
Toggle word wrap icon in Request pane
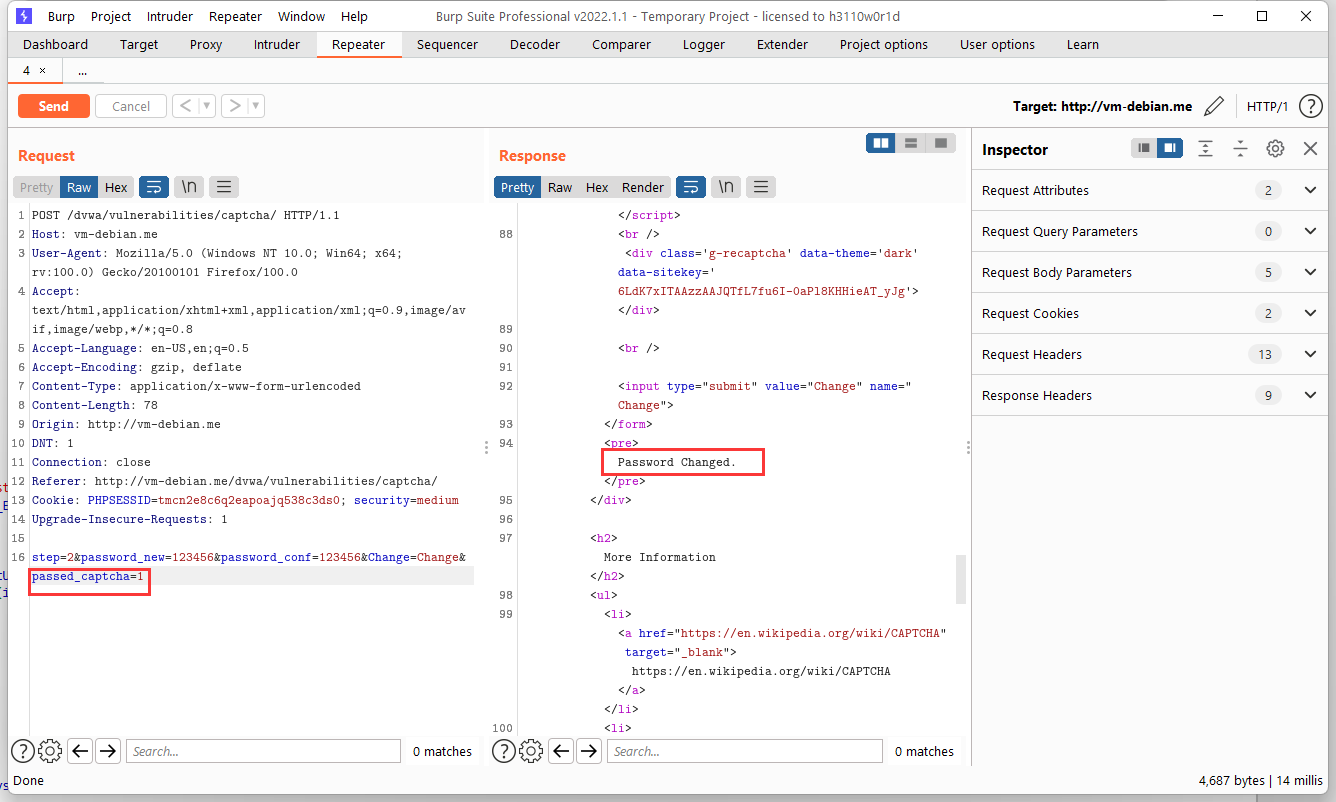coord(153,187)
